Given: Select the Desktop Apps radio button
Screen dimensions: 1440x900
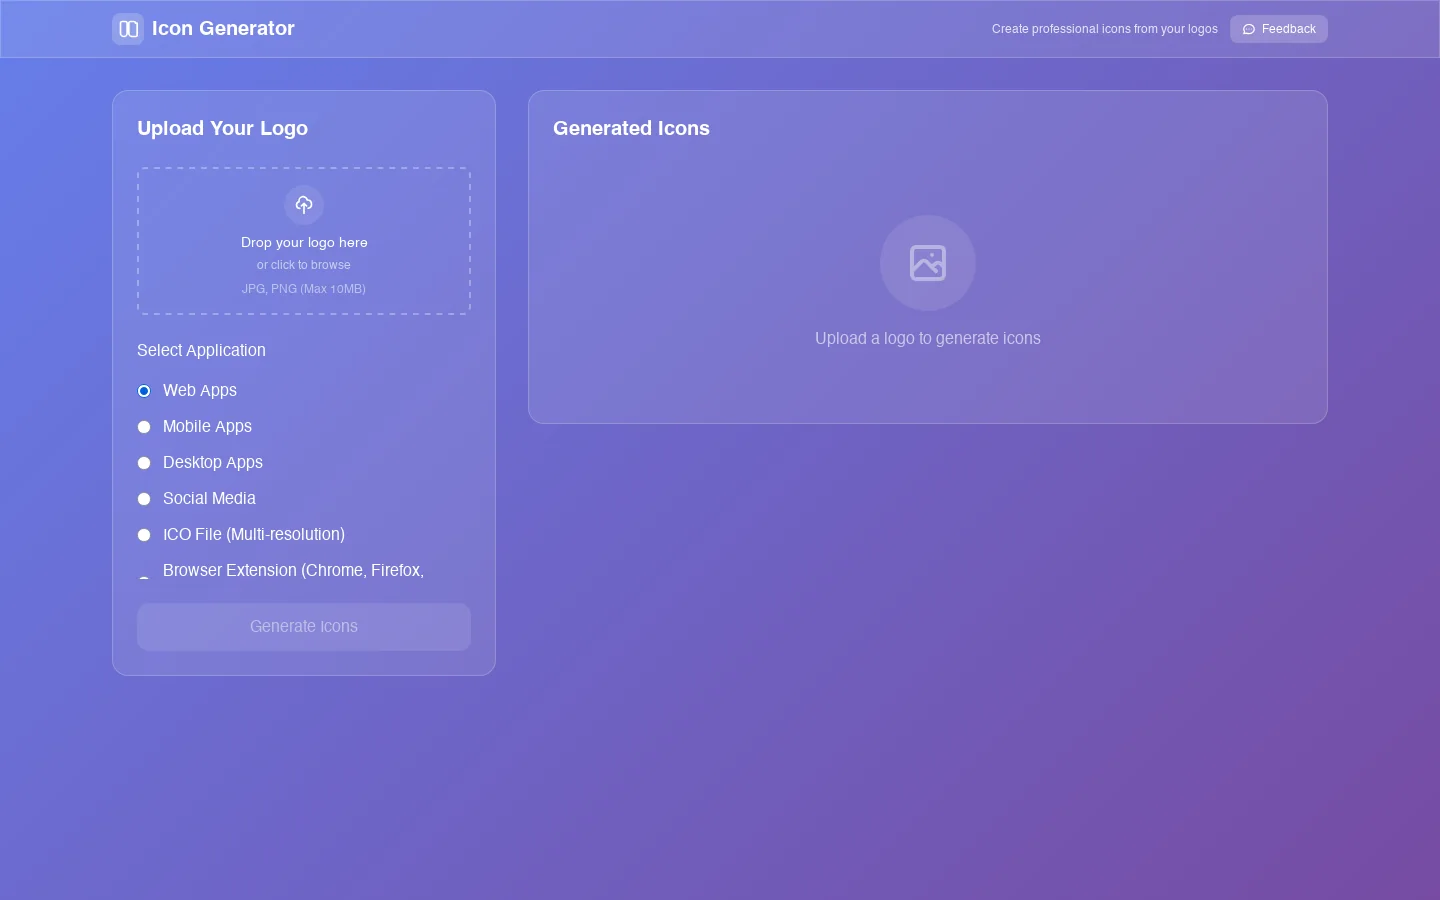Looking at the screenshot, I should tap(144, 463).
